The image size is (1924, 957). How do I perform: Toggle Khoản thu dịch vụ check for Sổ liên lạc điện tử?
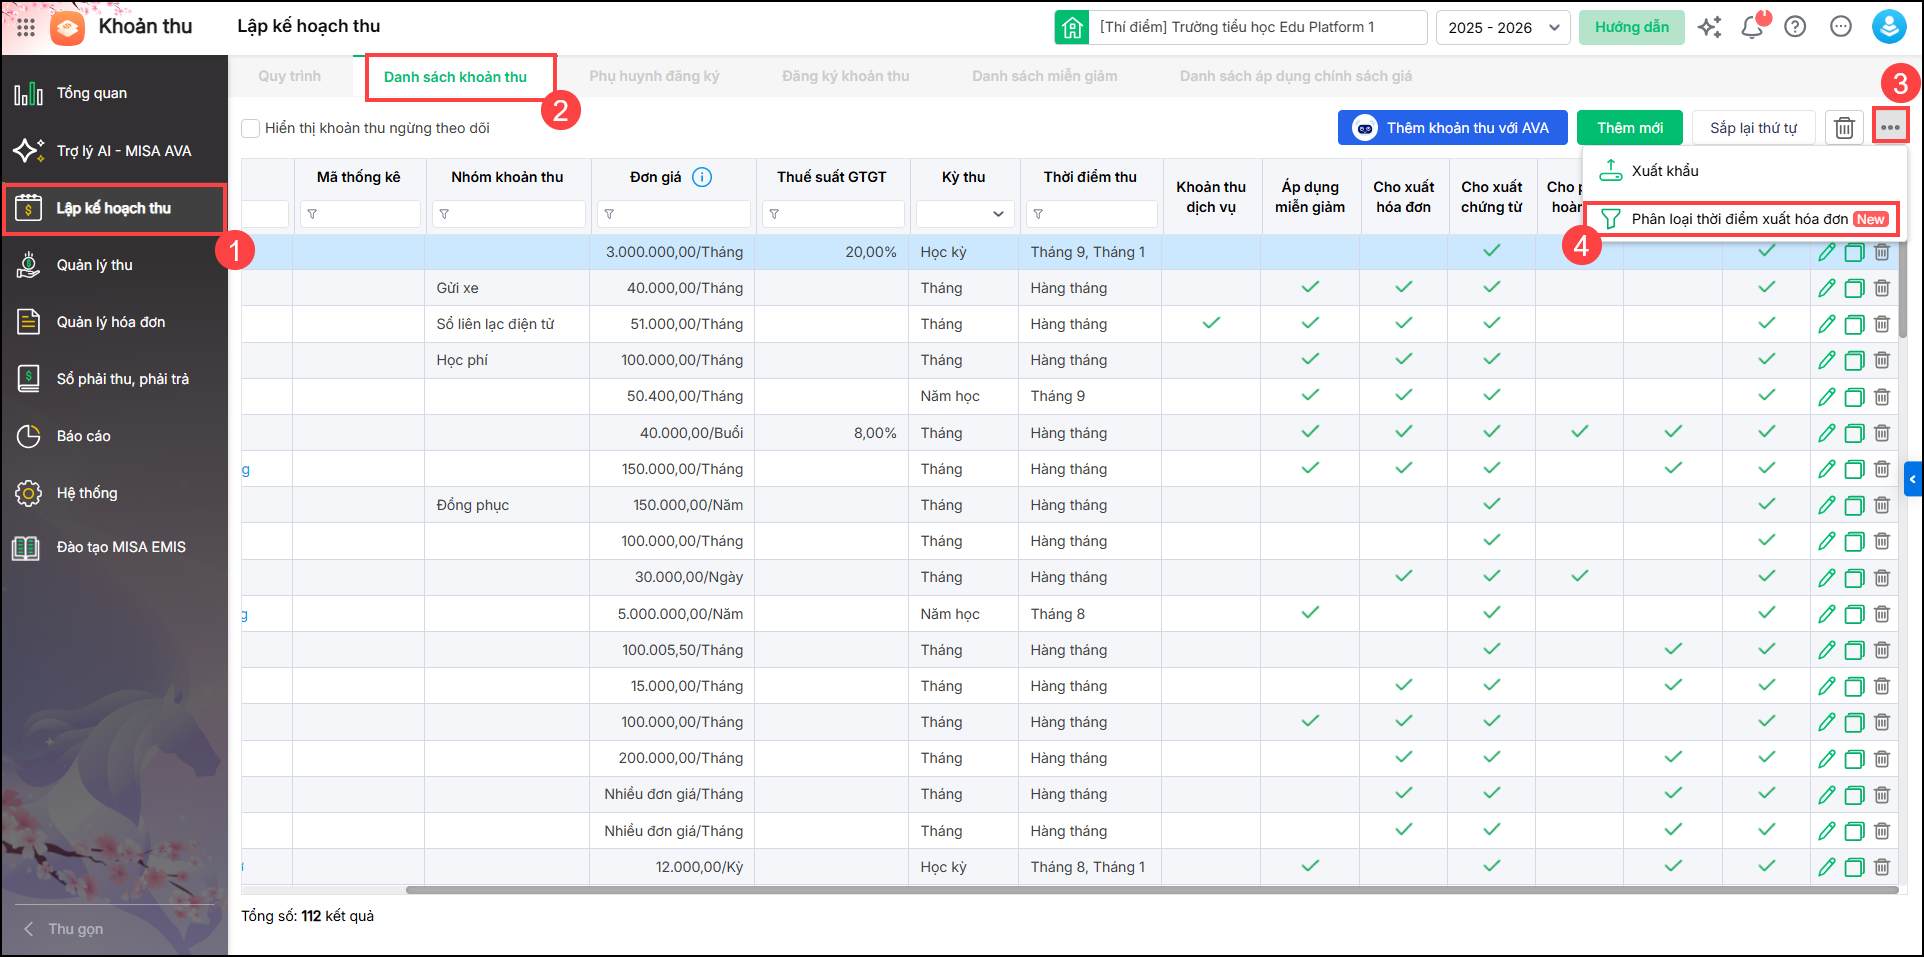coord(1210,323)
